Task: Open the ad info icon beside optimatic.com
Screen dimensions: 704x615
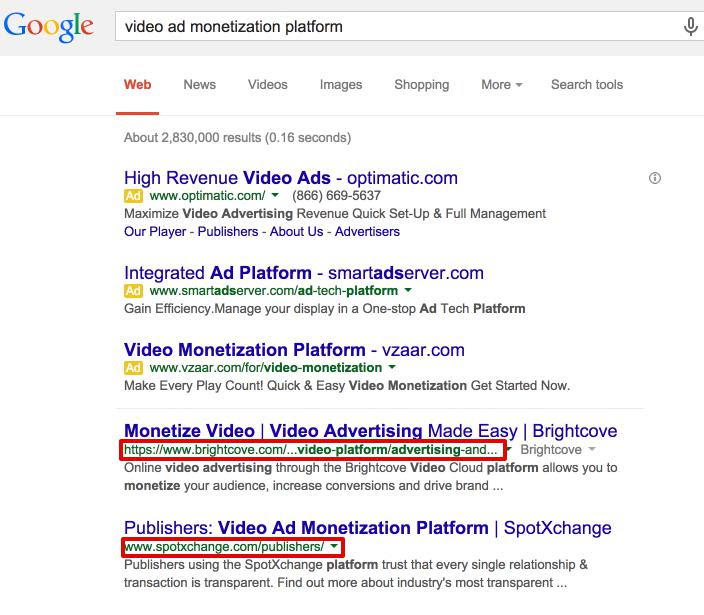Action: point(655,178)
